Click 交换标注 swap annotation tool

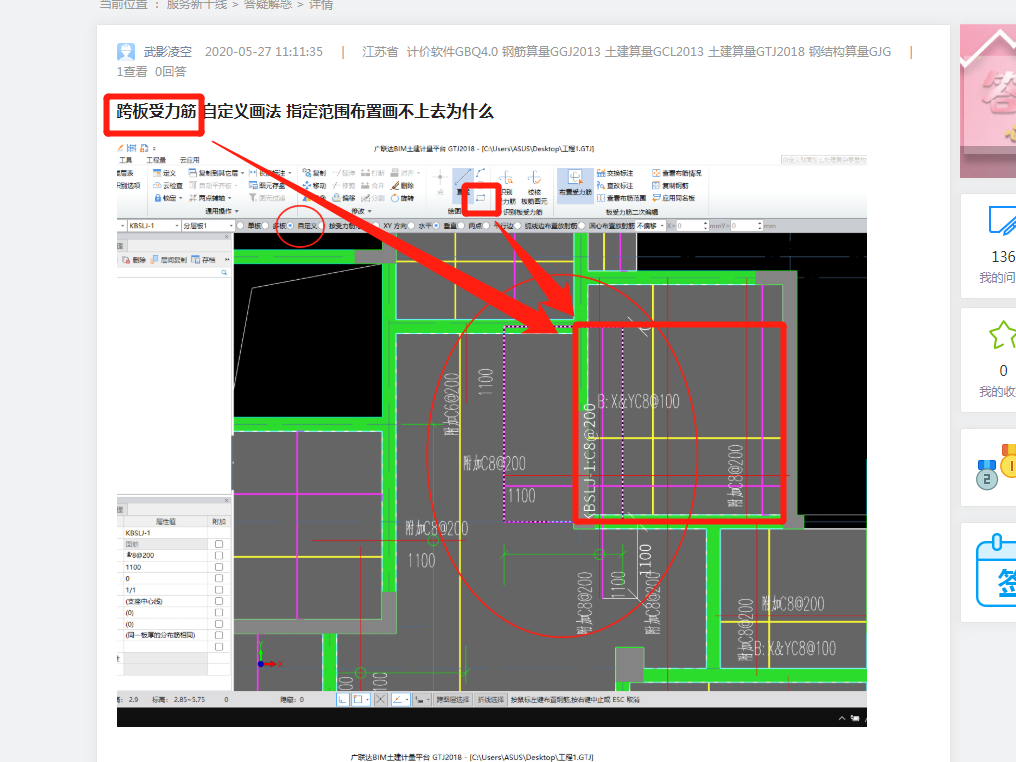click(615, 173)
